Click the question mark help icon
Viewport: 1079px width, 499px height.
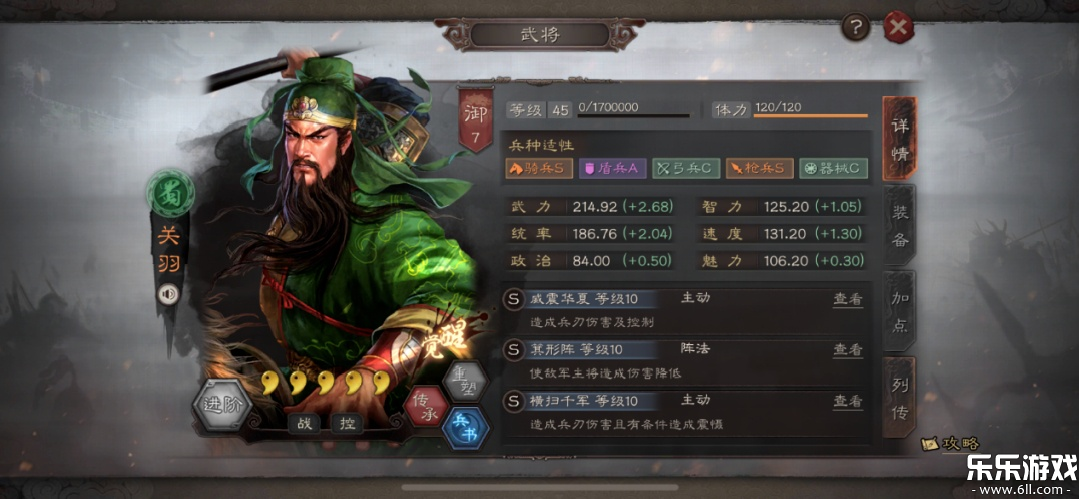tap(855, 28)
